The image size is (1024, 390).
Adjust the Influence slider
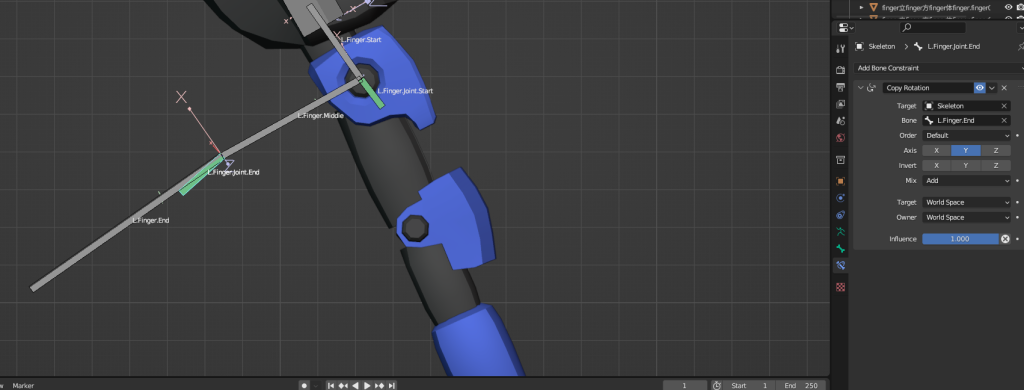click(x=960, y=239)
